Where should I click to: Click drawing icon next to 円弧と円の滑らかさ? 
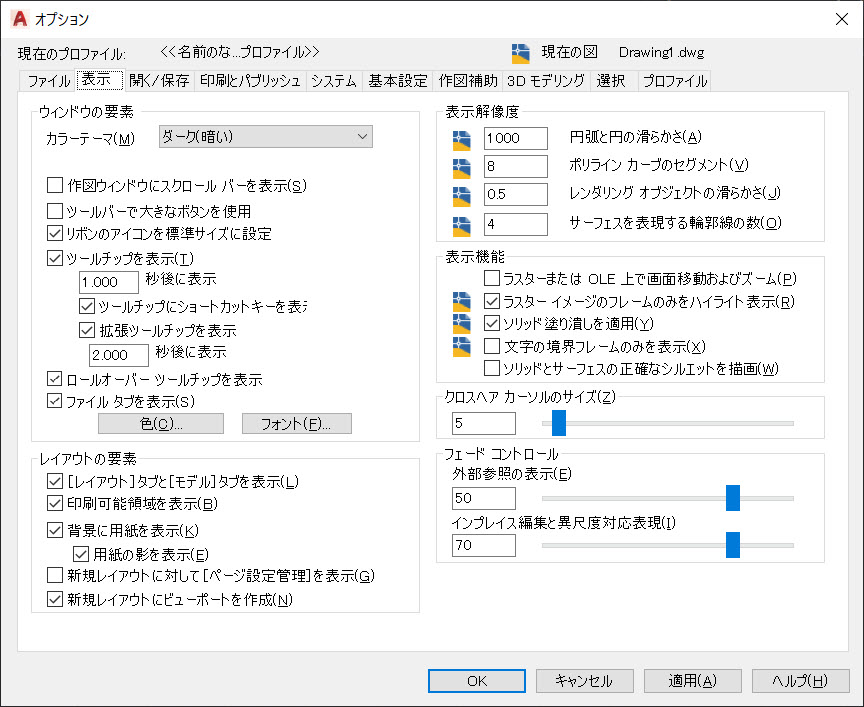[x=461, y=141]
